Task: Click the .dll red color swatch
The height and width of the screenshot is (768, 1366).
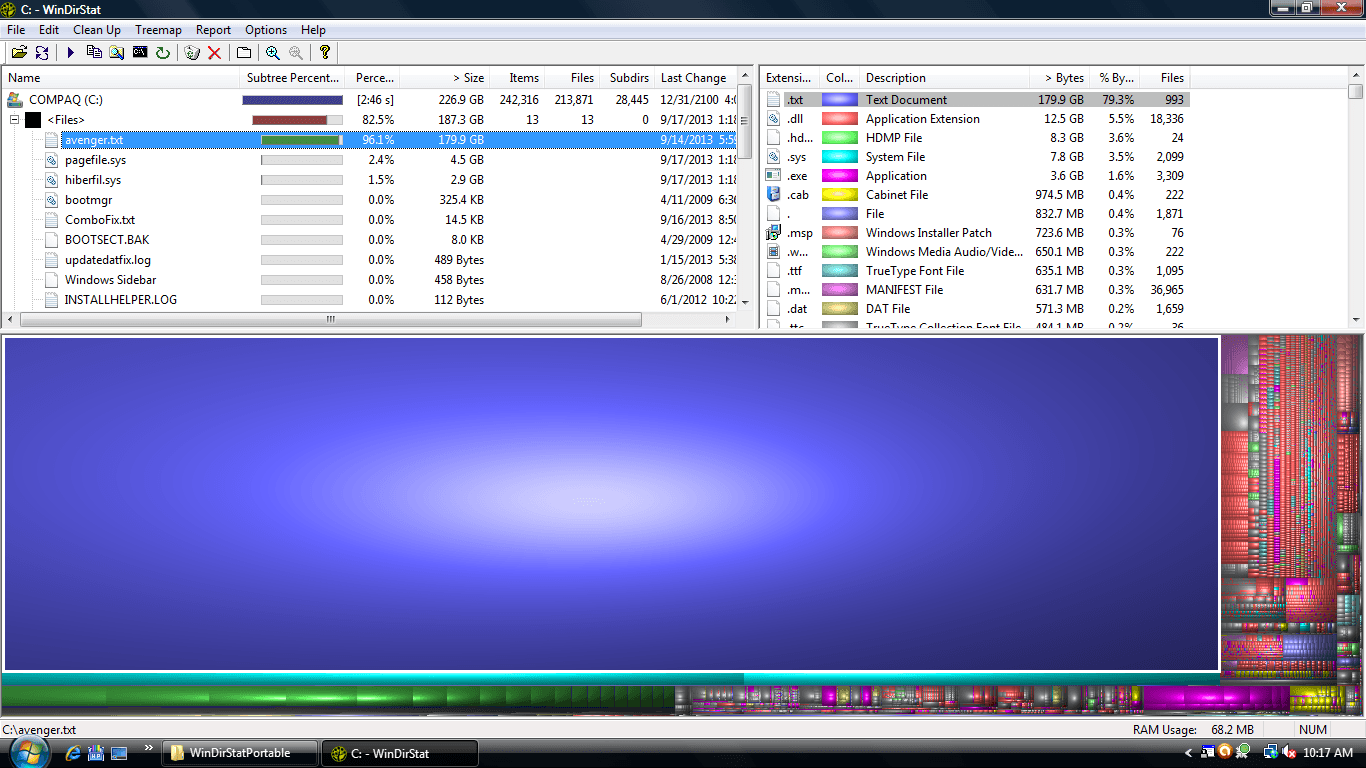Action: click(839, 118)
